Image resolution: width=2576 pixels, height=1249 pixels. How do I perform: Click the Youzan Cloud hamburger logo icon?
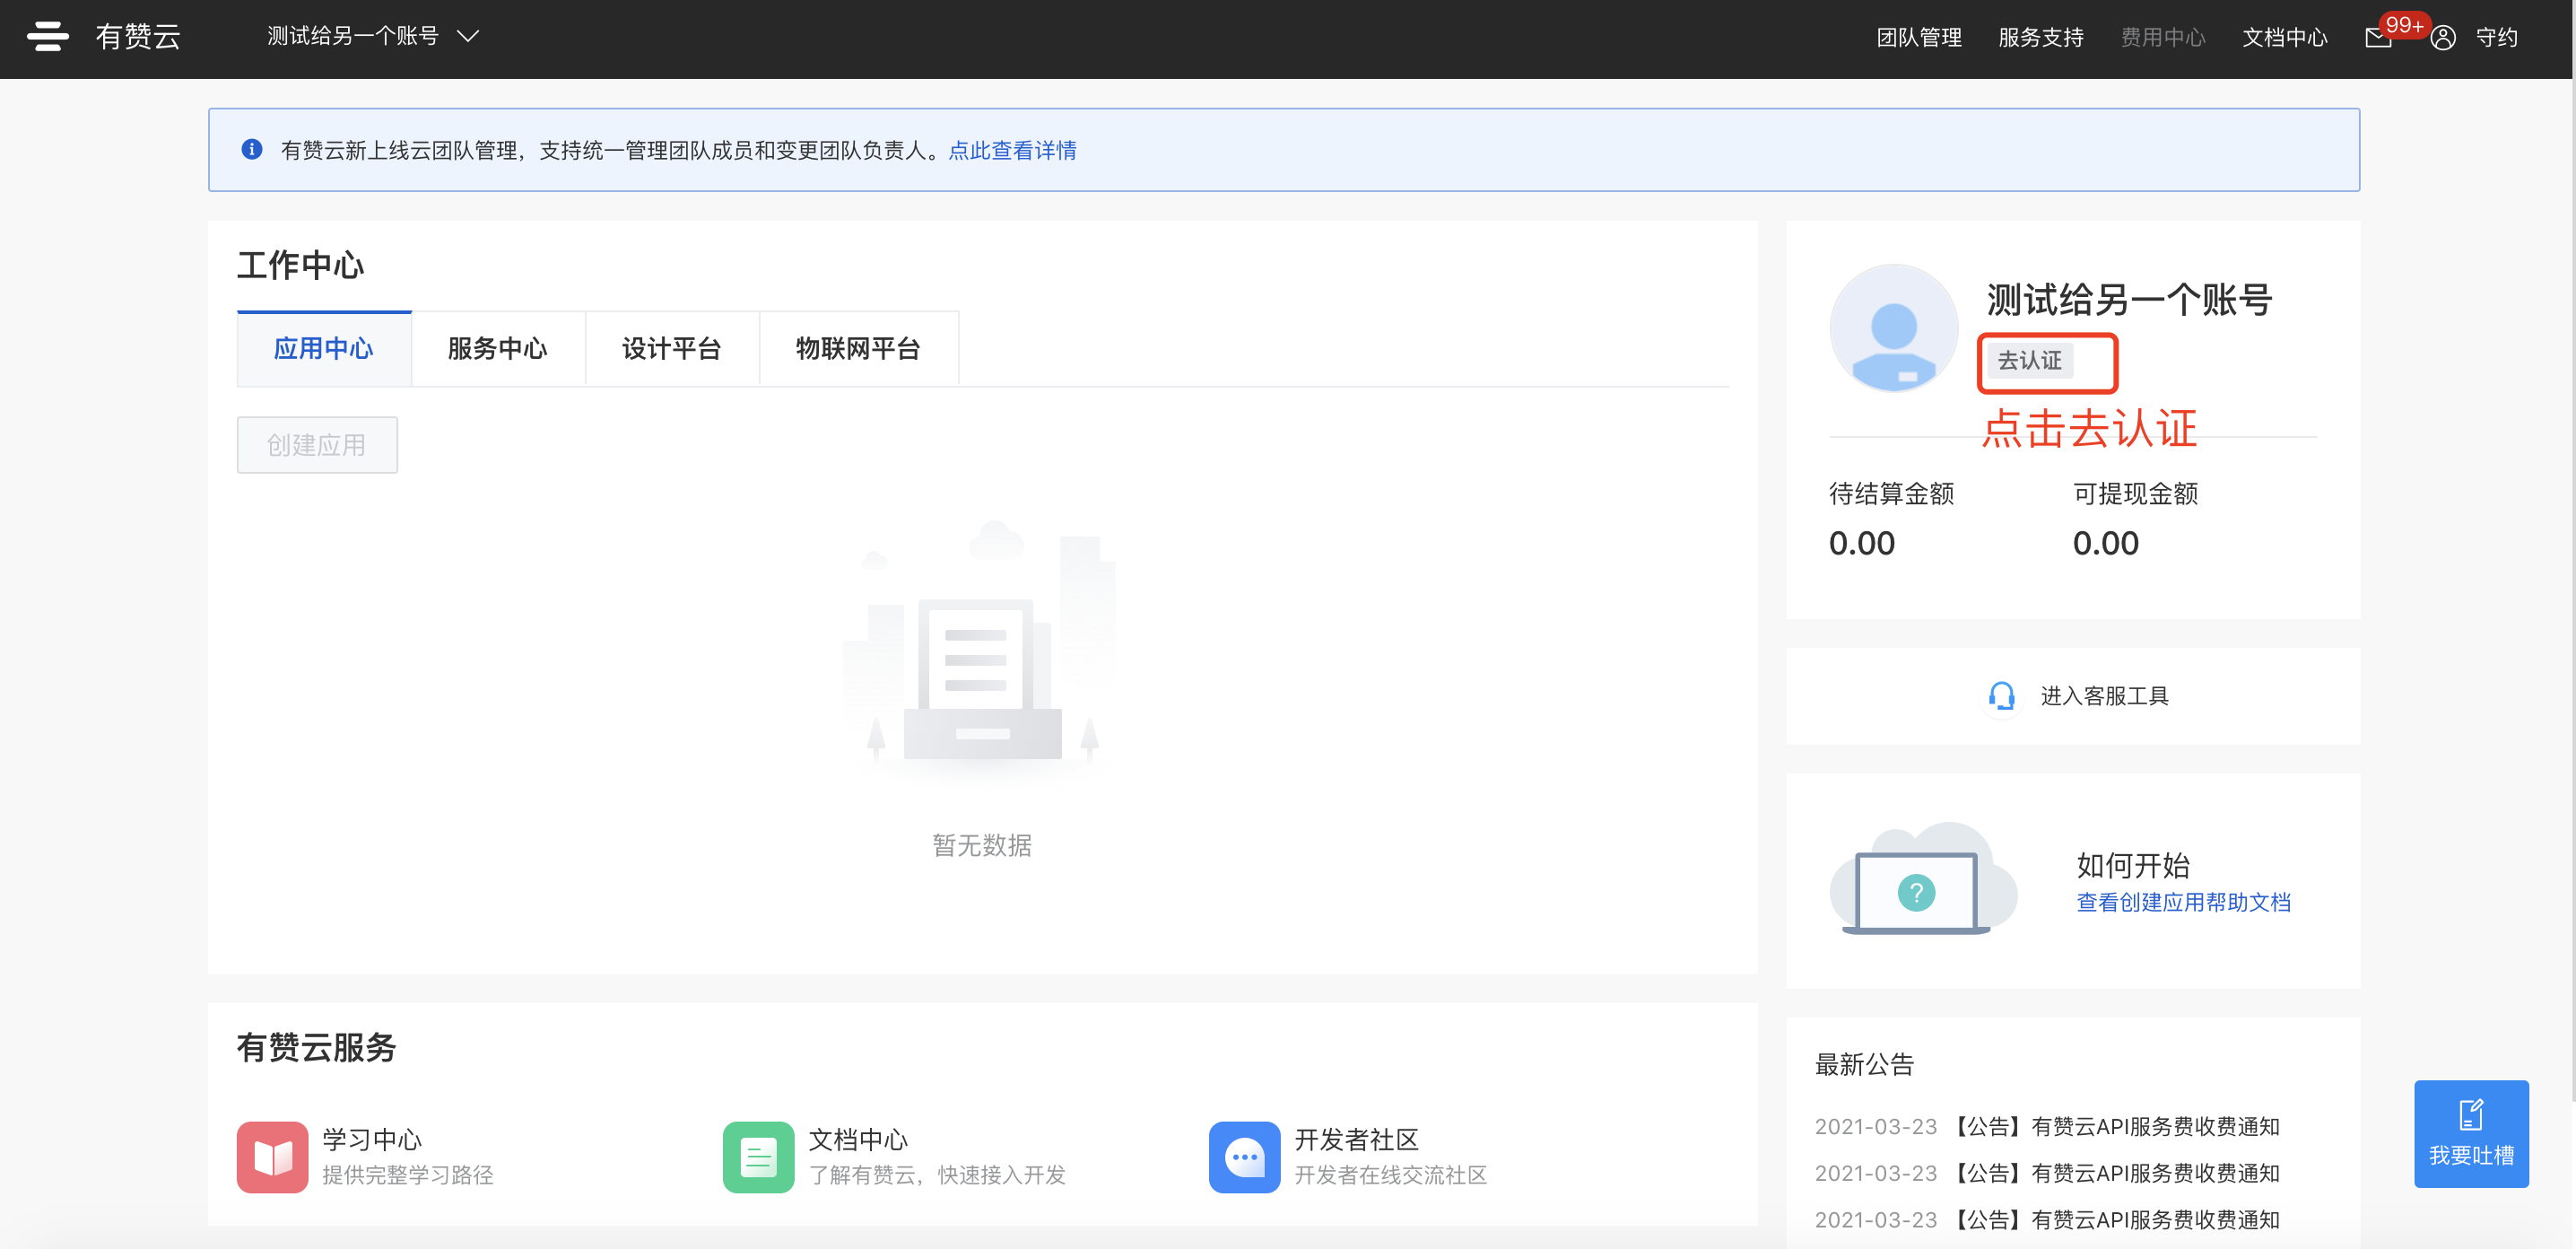[x=48, y=36]
